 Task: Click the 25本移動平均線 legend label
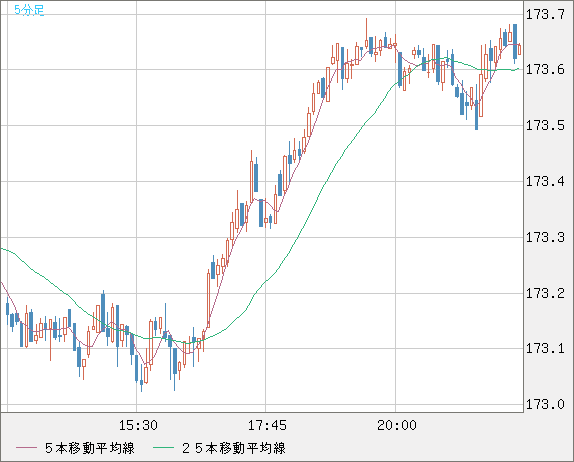[234, 448]
